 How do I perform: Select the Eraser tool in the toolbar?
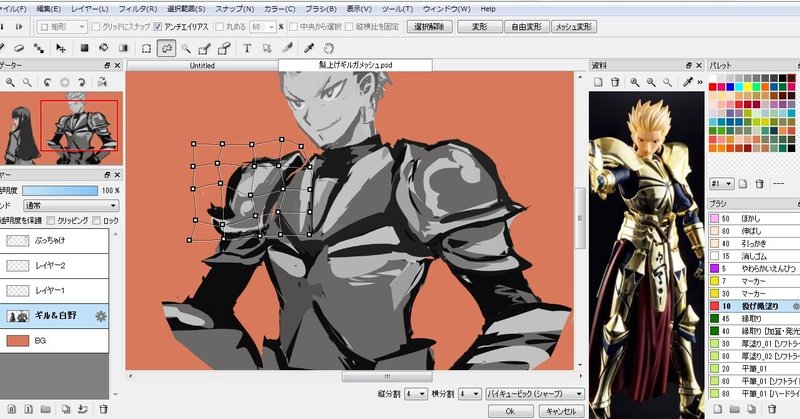click(x=19, y=48)
